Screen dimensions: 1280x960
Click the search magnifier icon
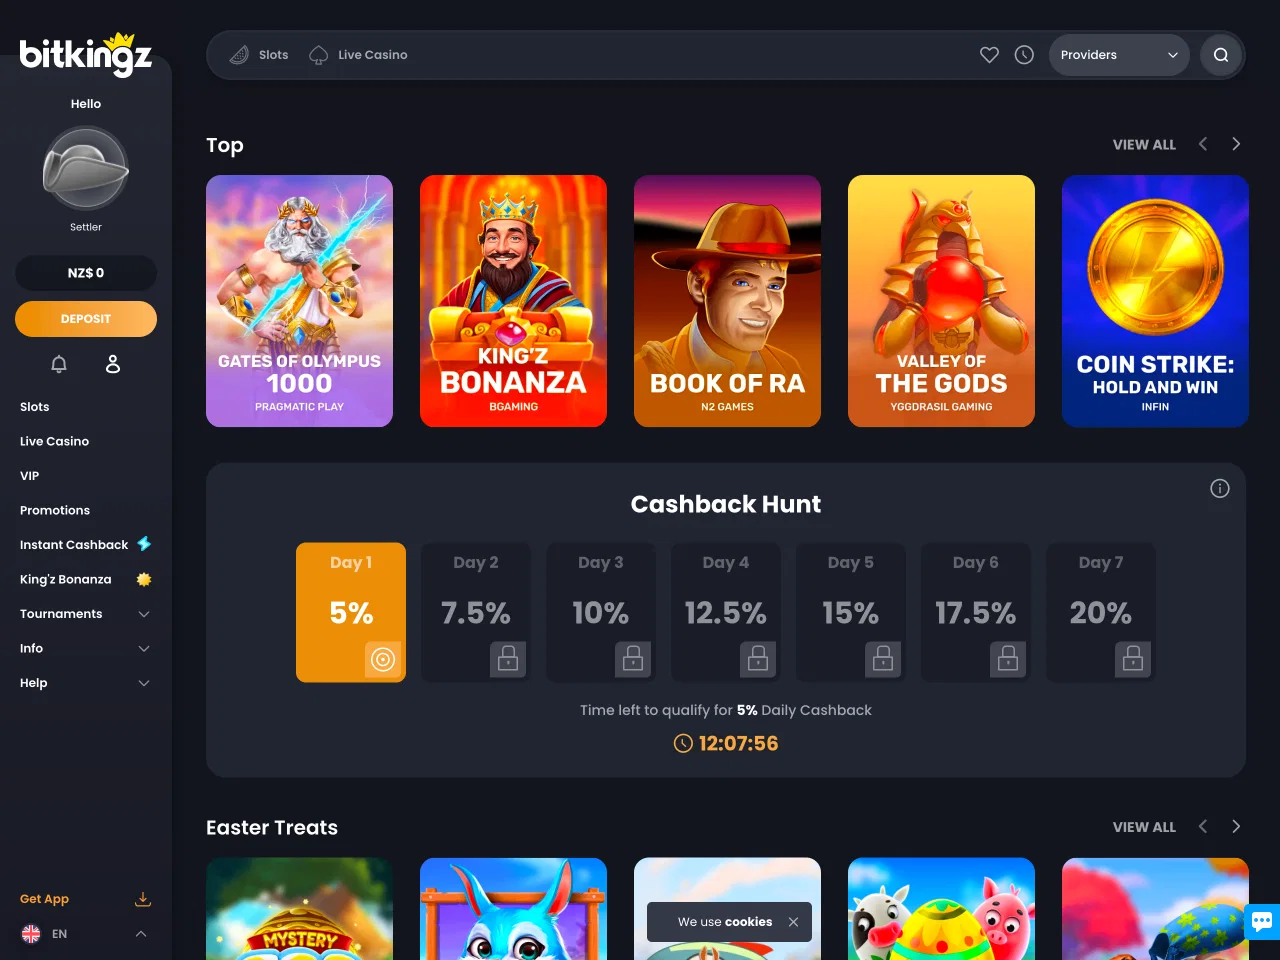[x=1221, y=55]
